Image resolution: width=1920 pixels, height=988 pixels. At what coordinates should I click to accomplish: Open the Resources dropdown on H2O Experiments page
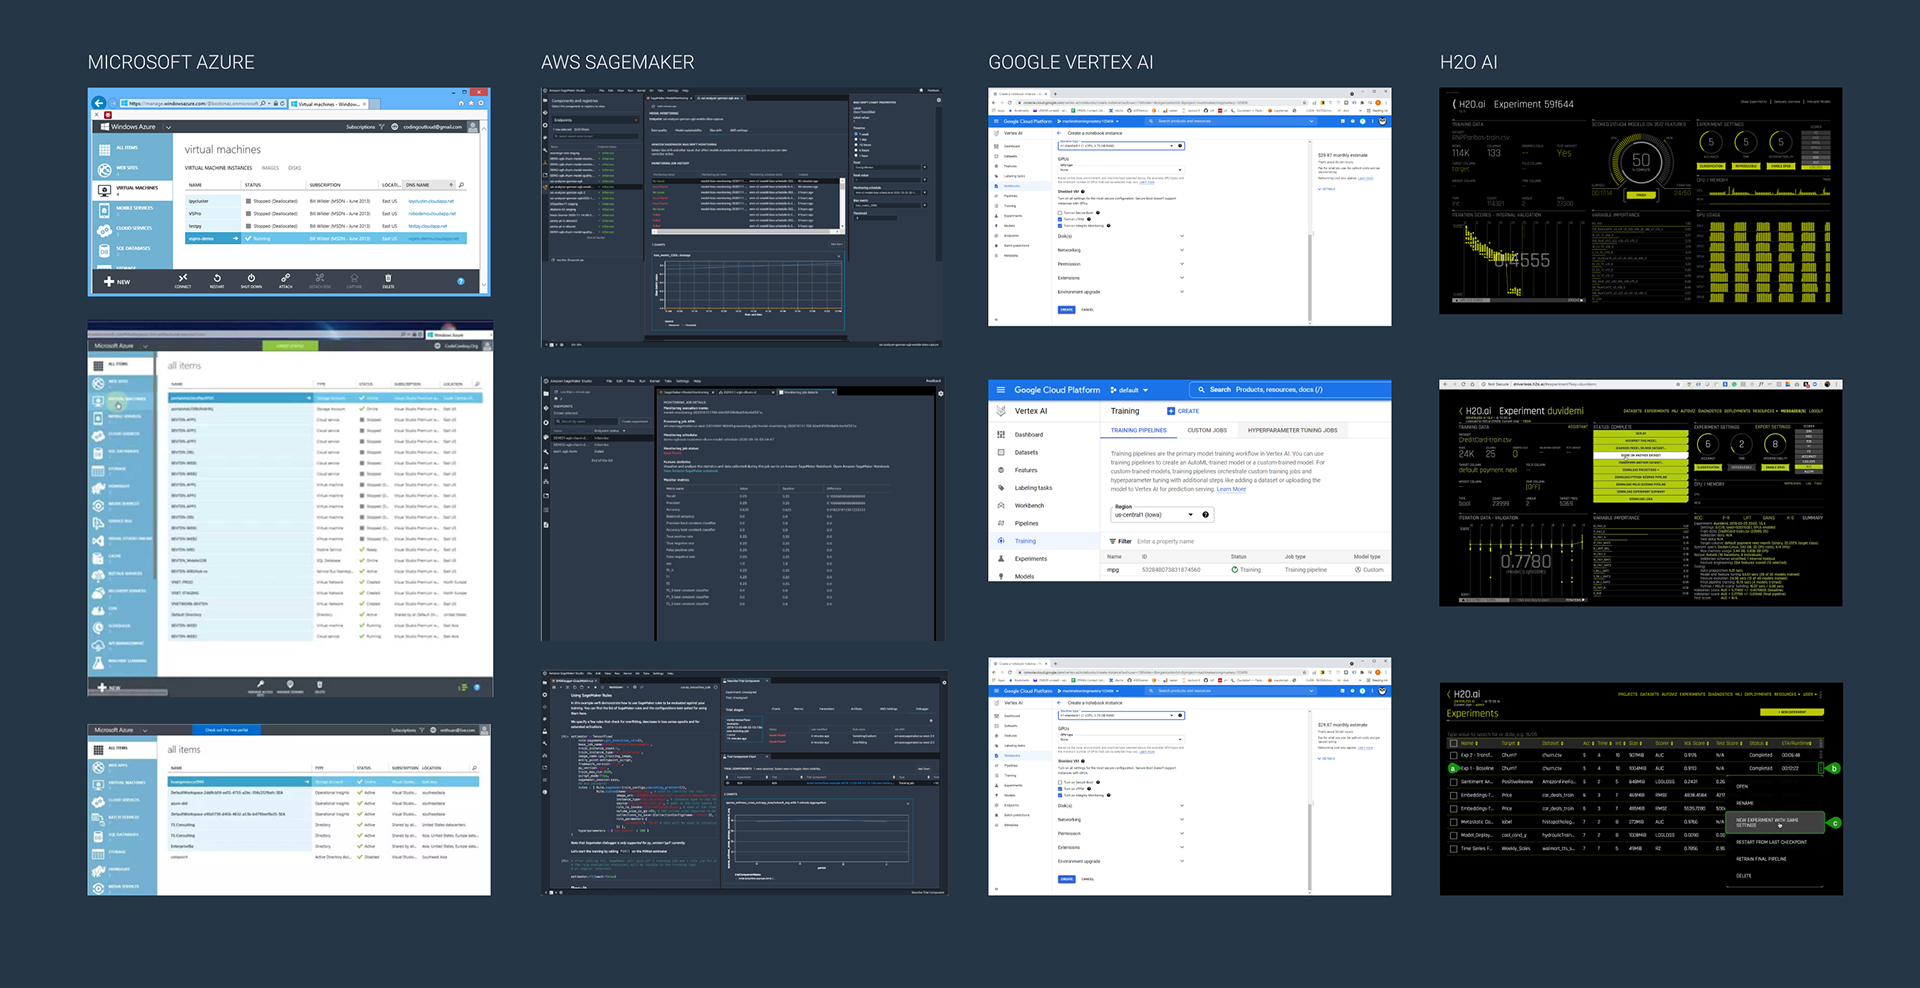coord(1785,694)
